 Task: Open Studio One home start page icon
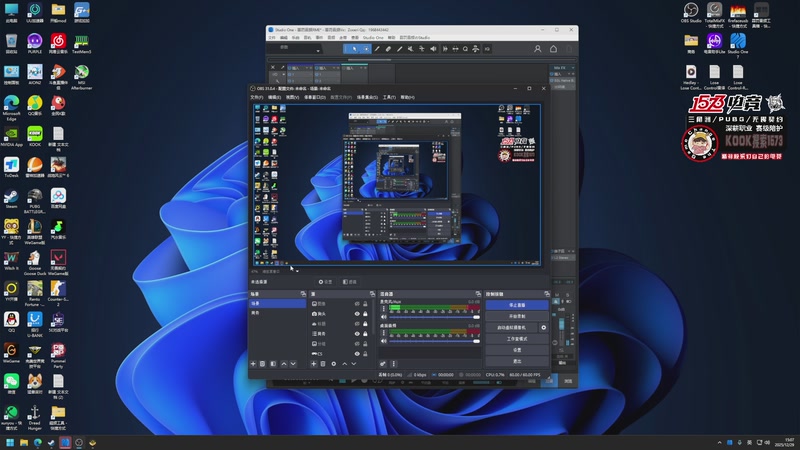coord(553,48)
